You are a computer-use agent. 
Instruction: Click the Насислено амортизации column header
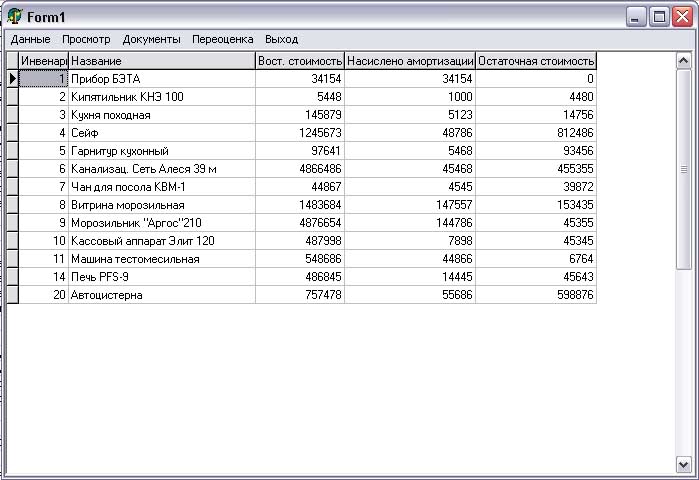tap(410, 61)
